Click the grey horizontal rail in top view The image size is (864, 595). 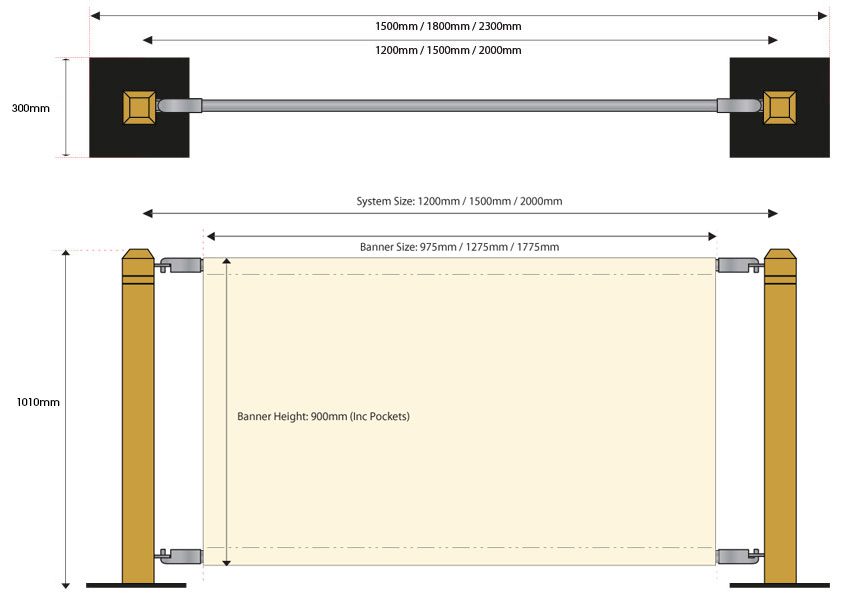pos(460,104)
